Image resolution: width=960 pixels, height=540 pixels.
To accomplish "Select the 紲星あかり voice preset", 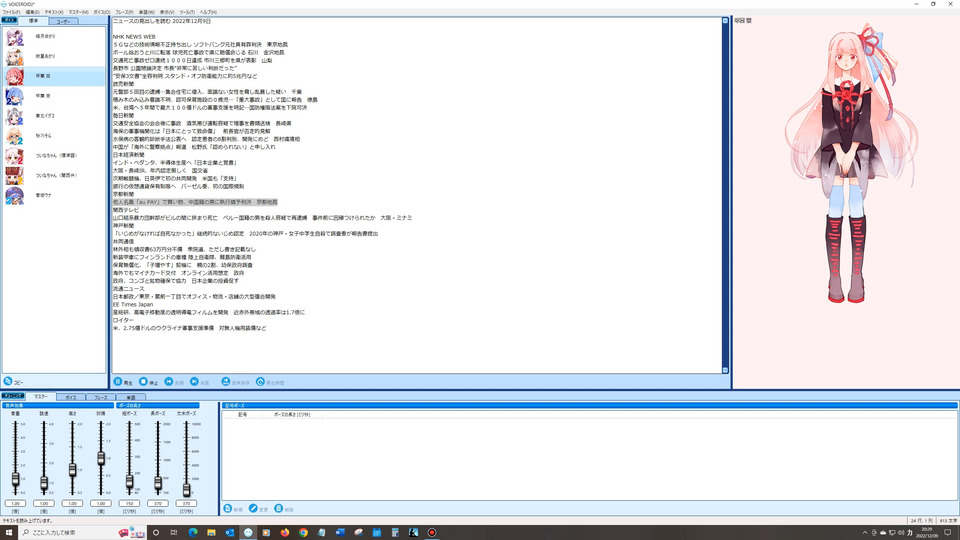I will pyautogui.click(x=54, y=56).
